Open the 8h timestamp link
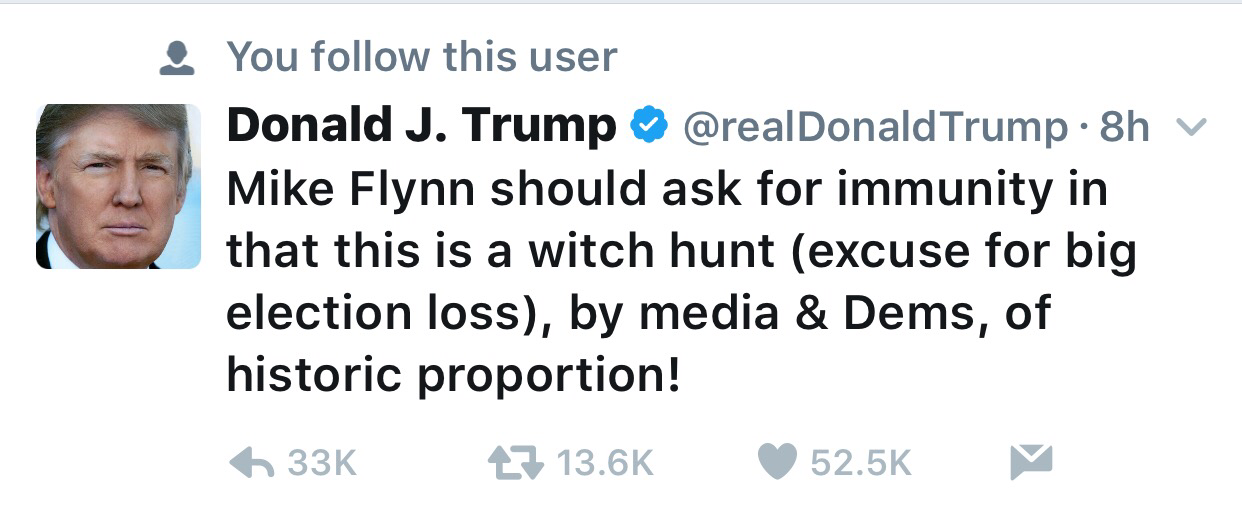The image size is (1242, 505). click(1123, 127)
